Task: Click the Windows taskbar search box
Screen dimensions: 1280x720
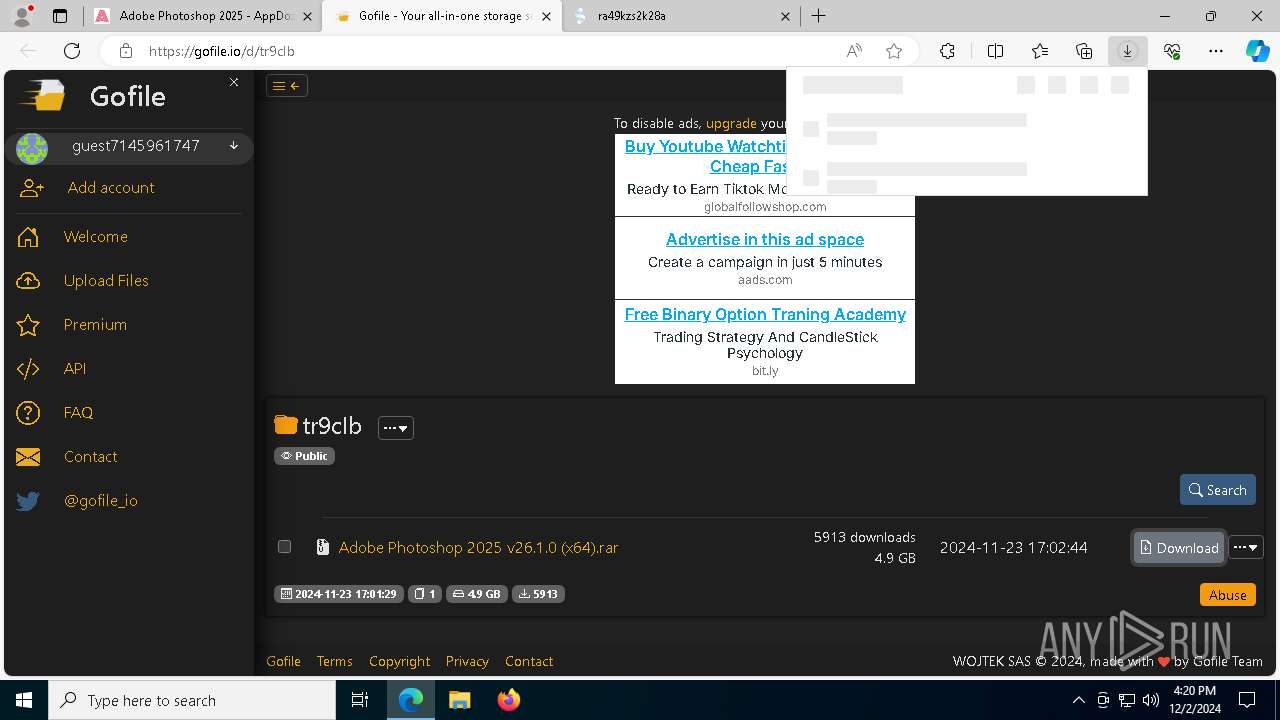Action: point(192,700)
